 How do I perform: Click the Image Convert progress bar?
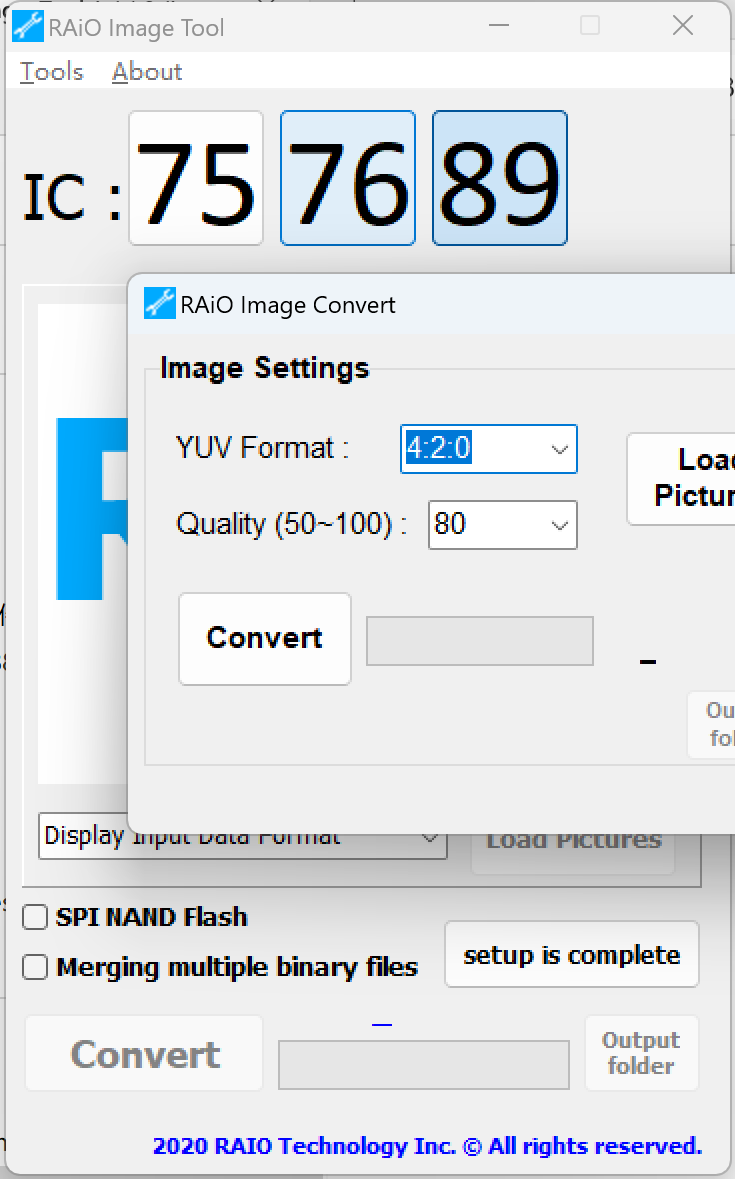pyautogui.click(x=480, y=641)
